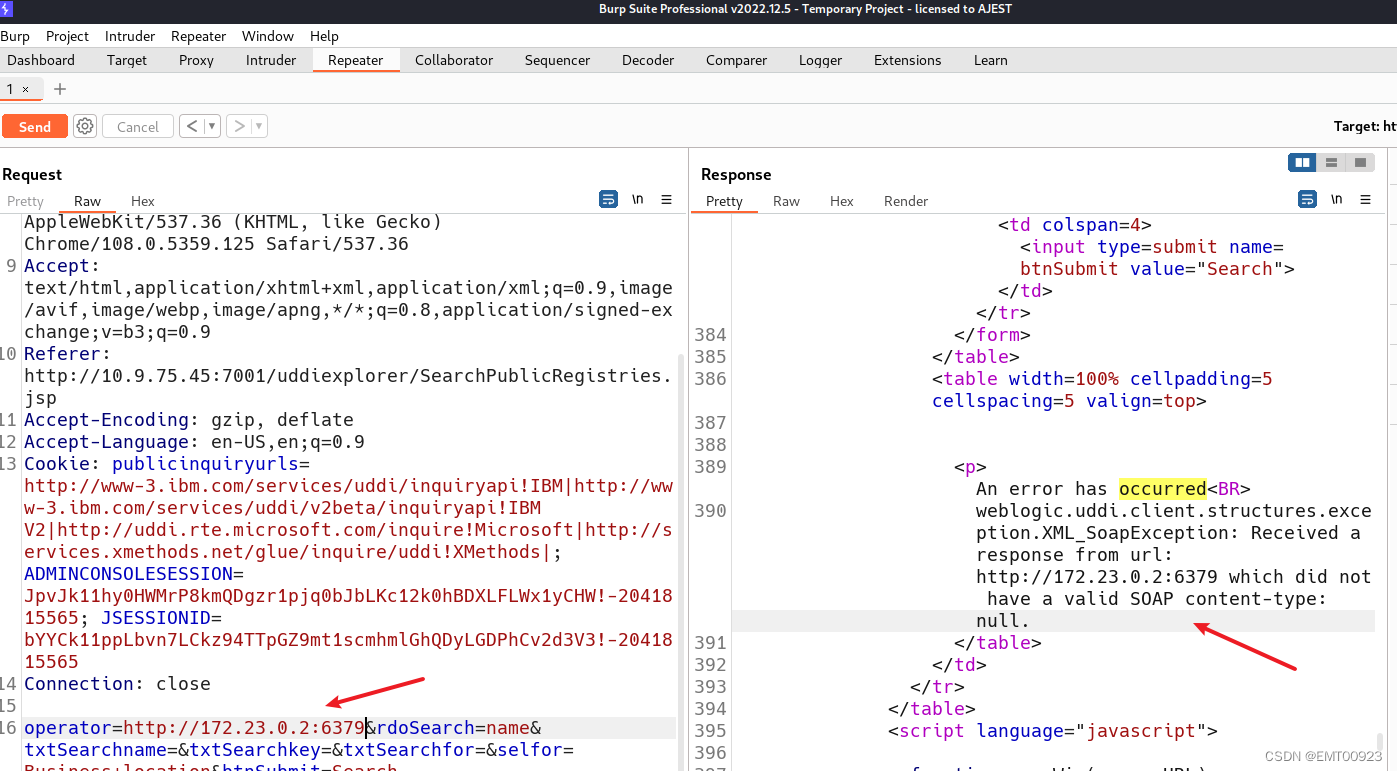Select request Hex view

[143, 201]
